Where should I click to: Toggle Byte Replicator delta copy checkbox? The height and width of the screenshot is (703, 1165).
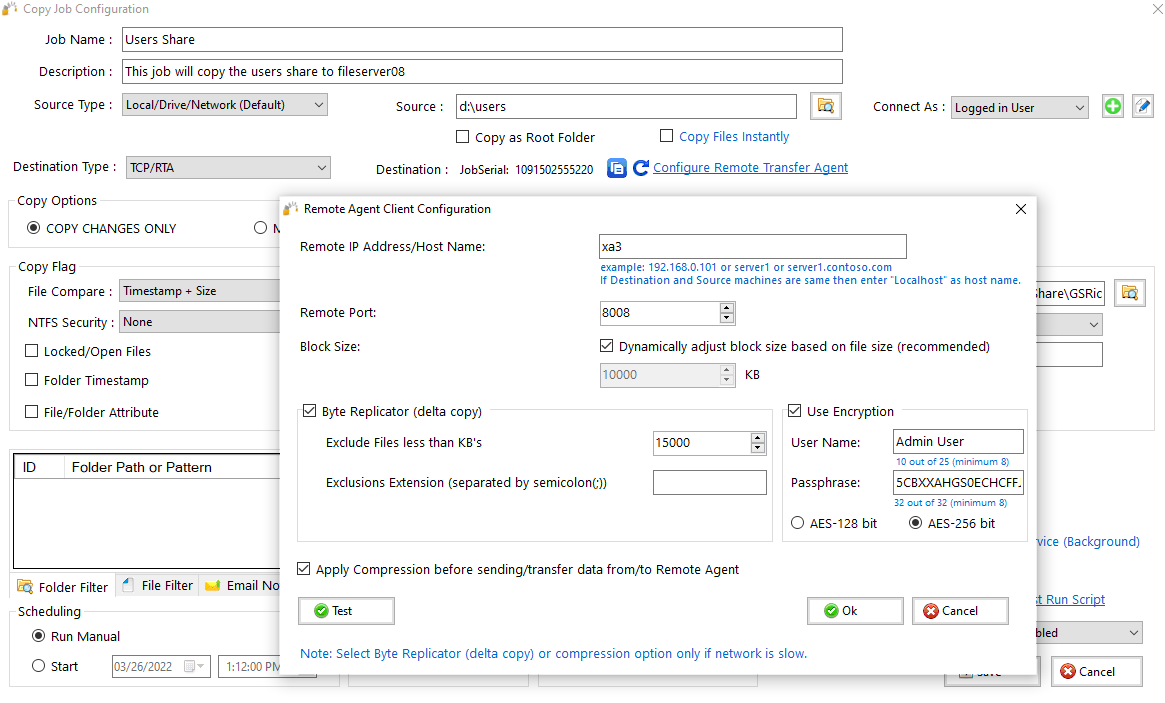[309, 410]
